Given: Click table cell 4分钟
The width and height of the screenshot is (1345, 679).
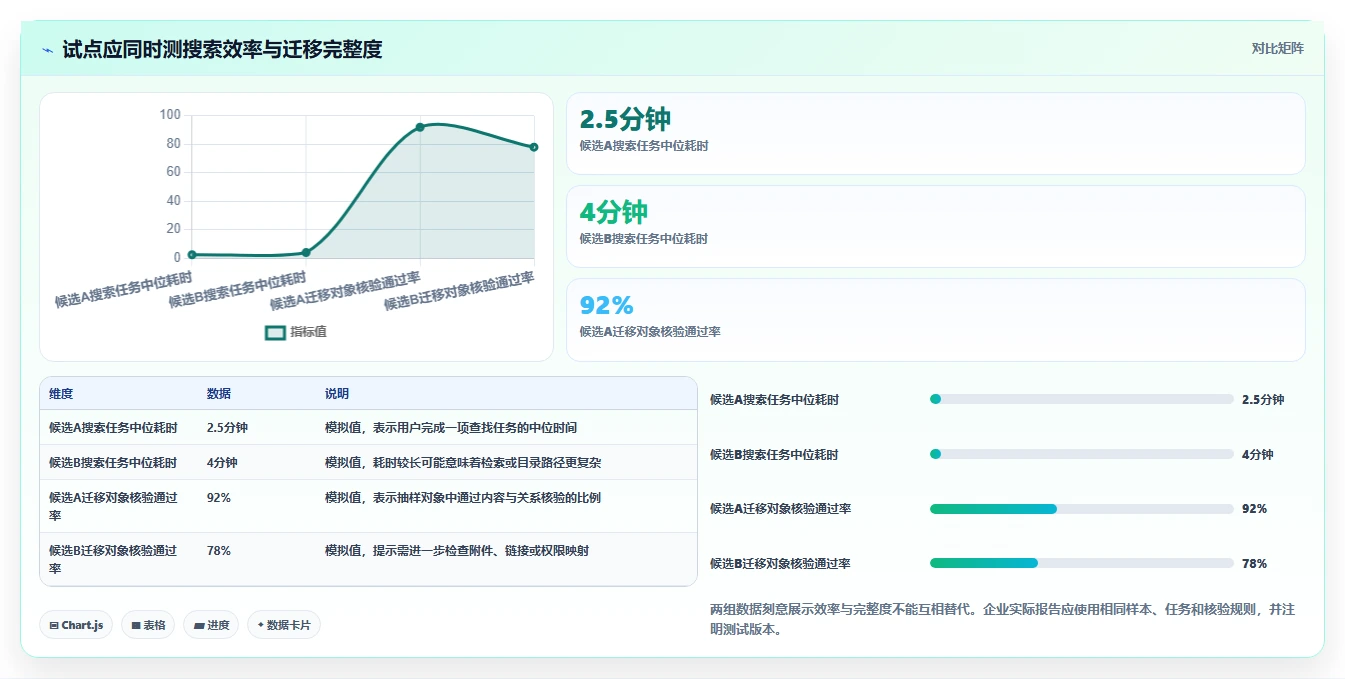Looking at the screenshot, I should pos(222,463).
